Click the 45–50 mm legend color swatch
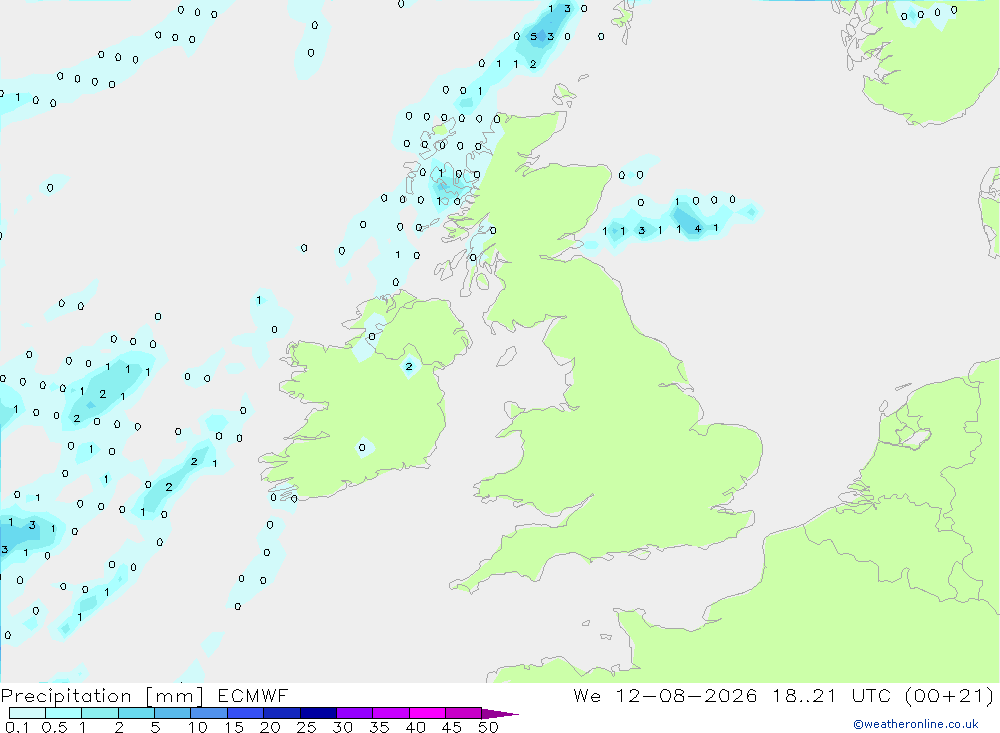The height and width of the screenshot is (733, 1000). click(463, 713)
